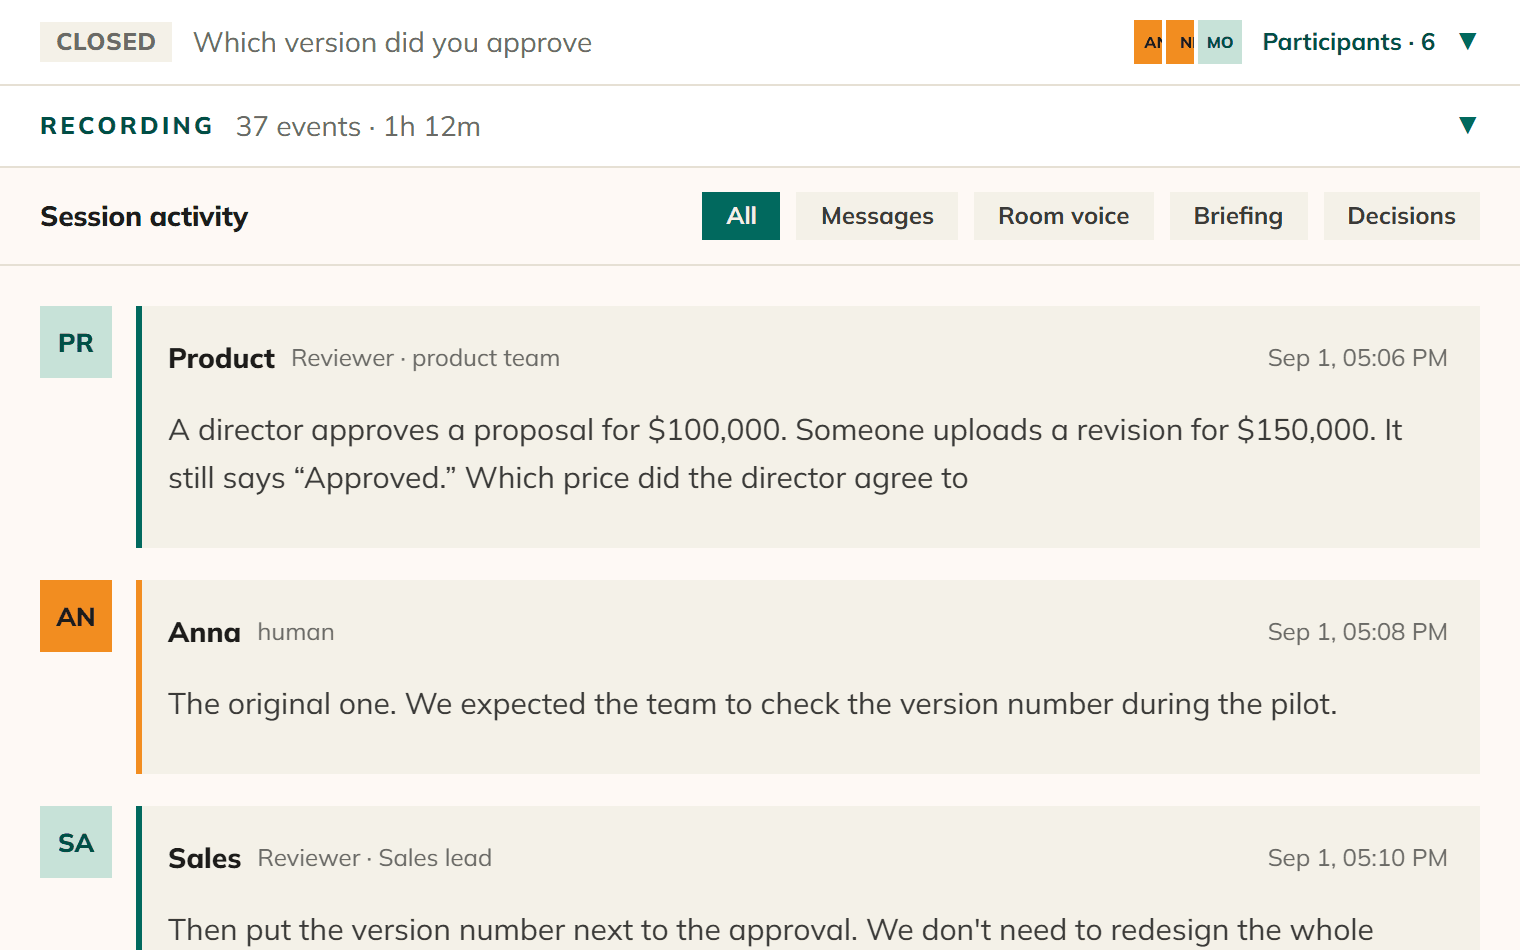Click the PR avatar beside Product's message

coord(76,342)
